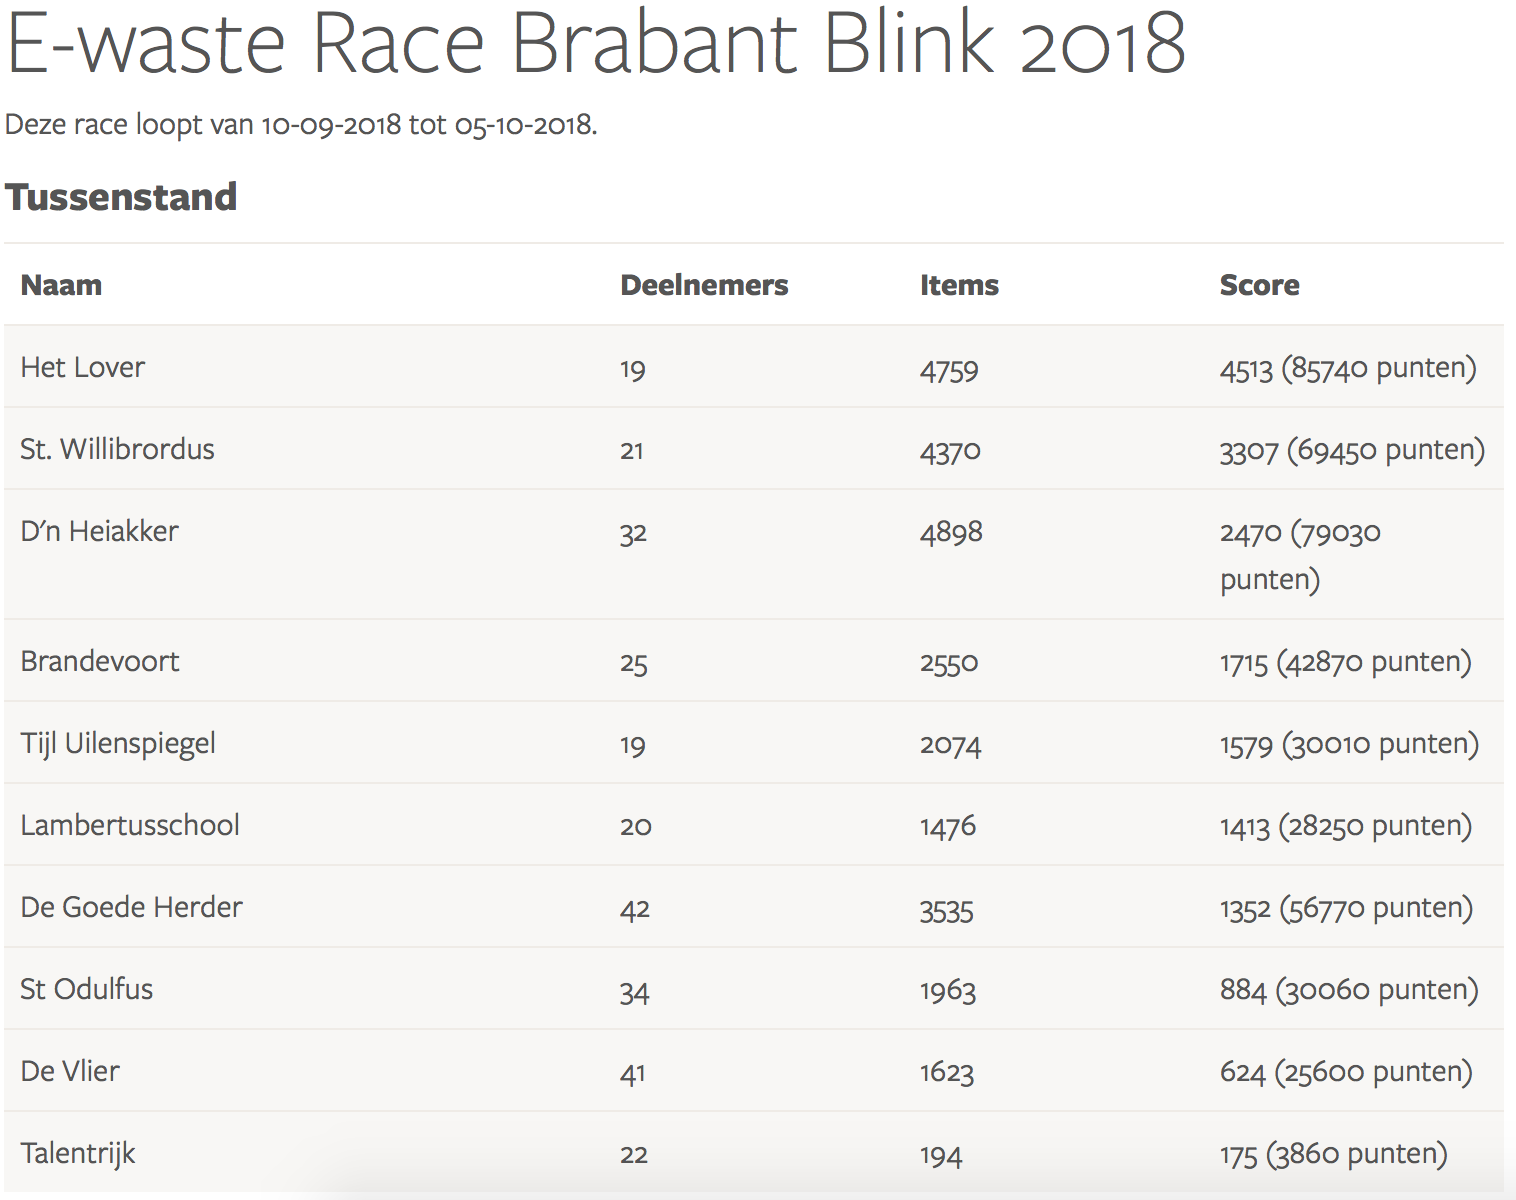Click the Deelnemers column header
1516x1200 pixels.
[704, 285]
